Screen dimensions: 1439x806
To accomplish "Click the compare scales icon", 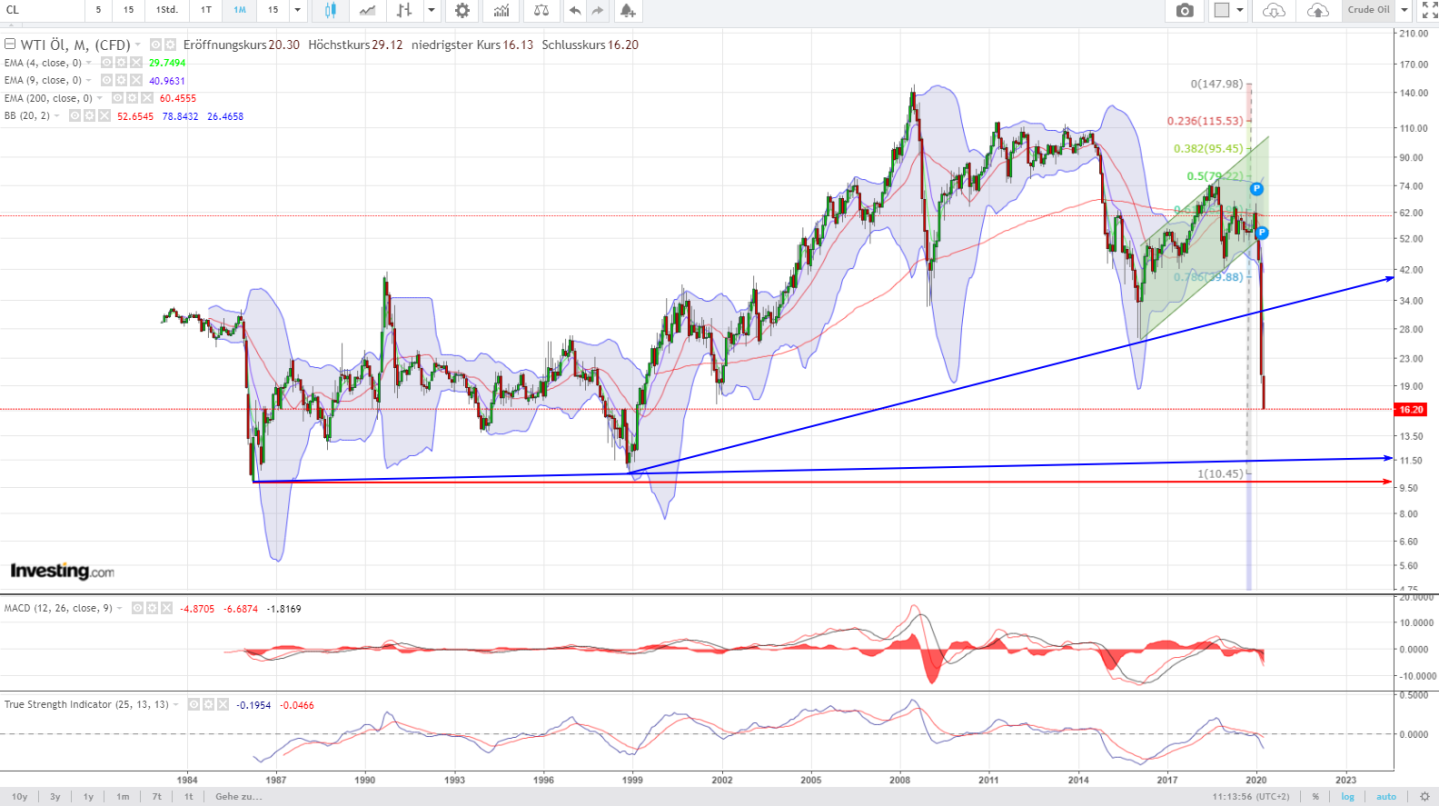I will [x=541, y=10].
